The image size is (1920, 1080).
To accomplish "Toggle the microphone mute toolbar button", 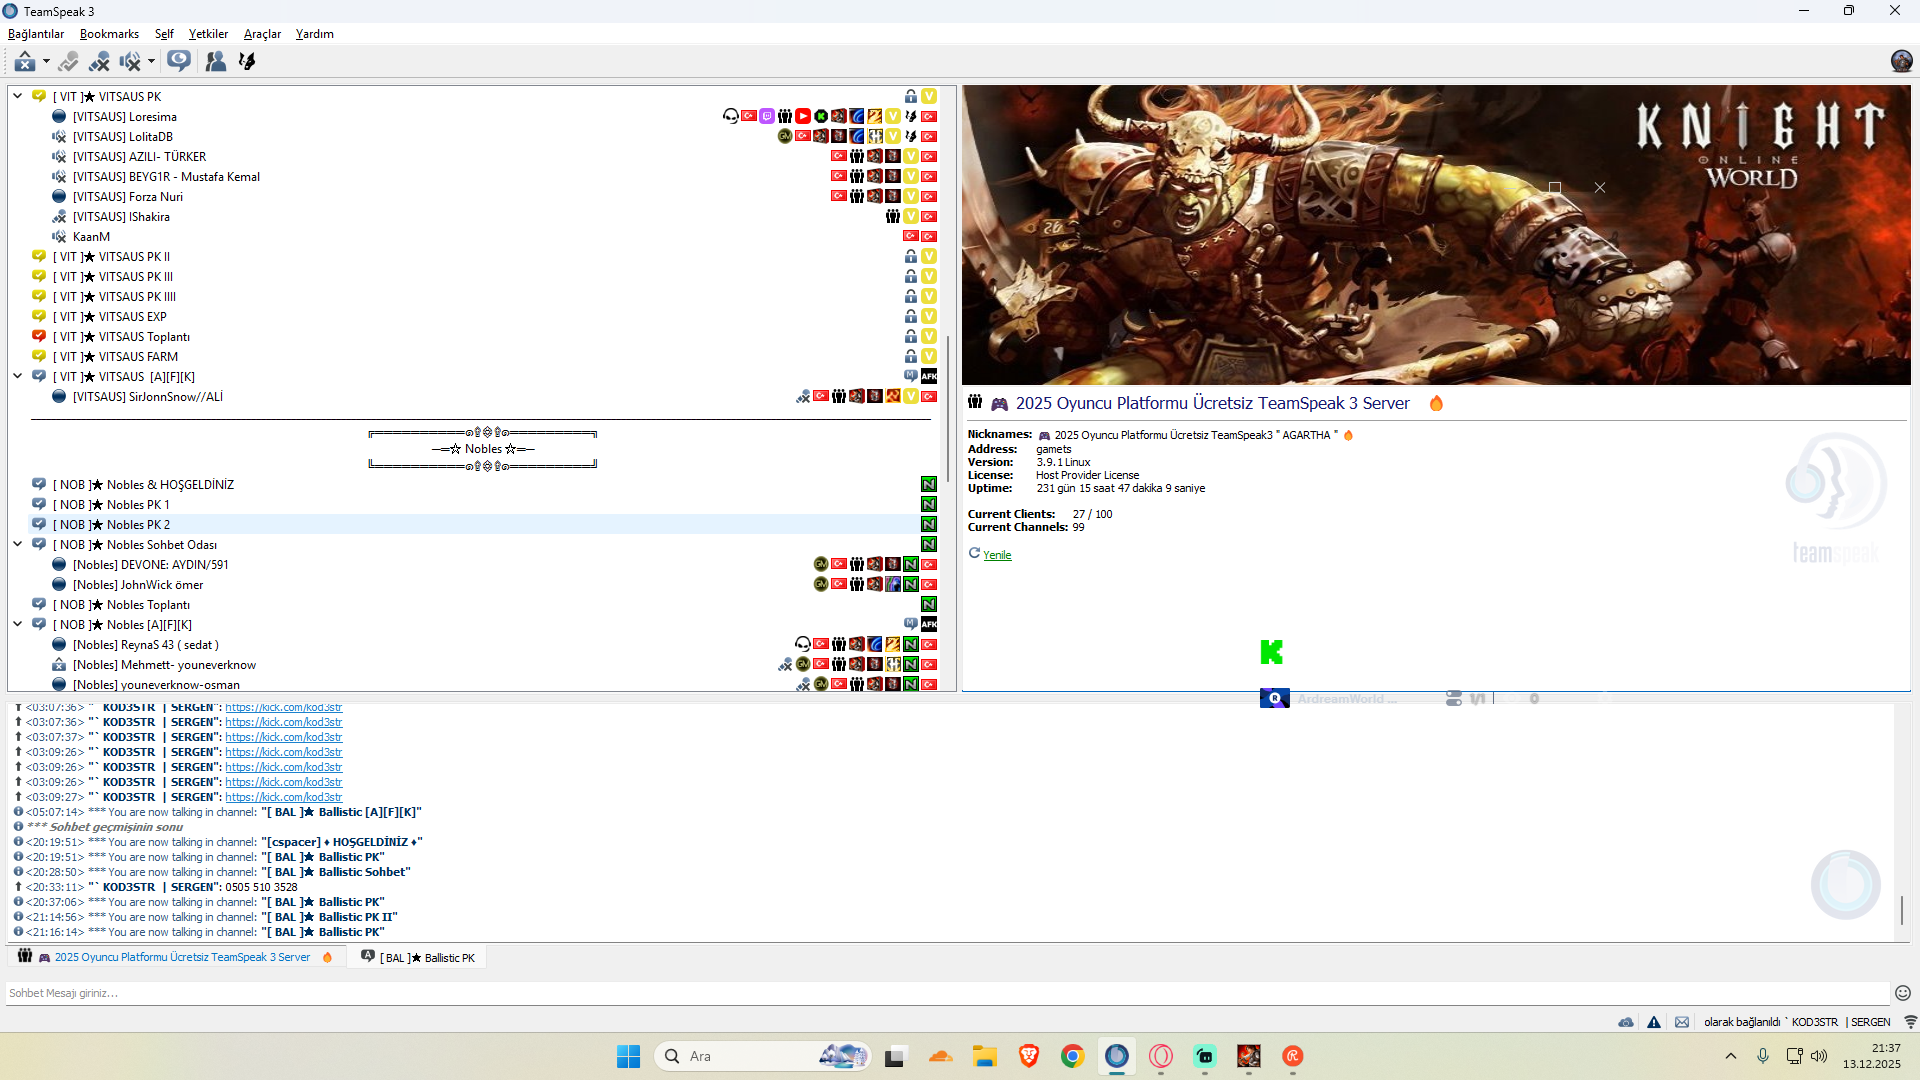I will pos(99,62).
